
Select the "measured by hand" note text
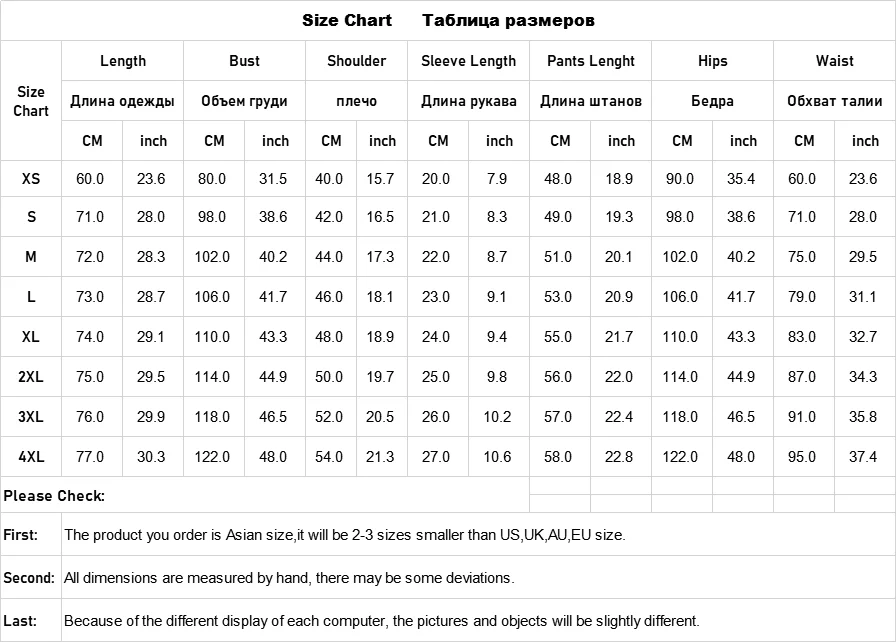click(289, 578)
